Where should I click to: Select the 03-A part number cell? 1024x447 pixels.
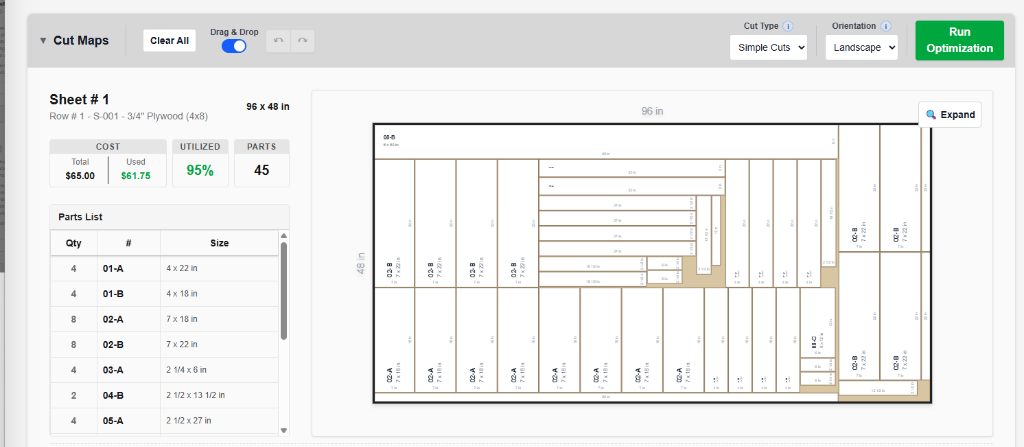129,371
